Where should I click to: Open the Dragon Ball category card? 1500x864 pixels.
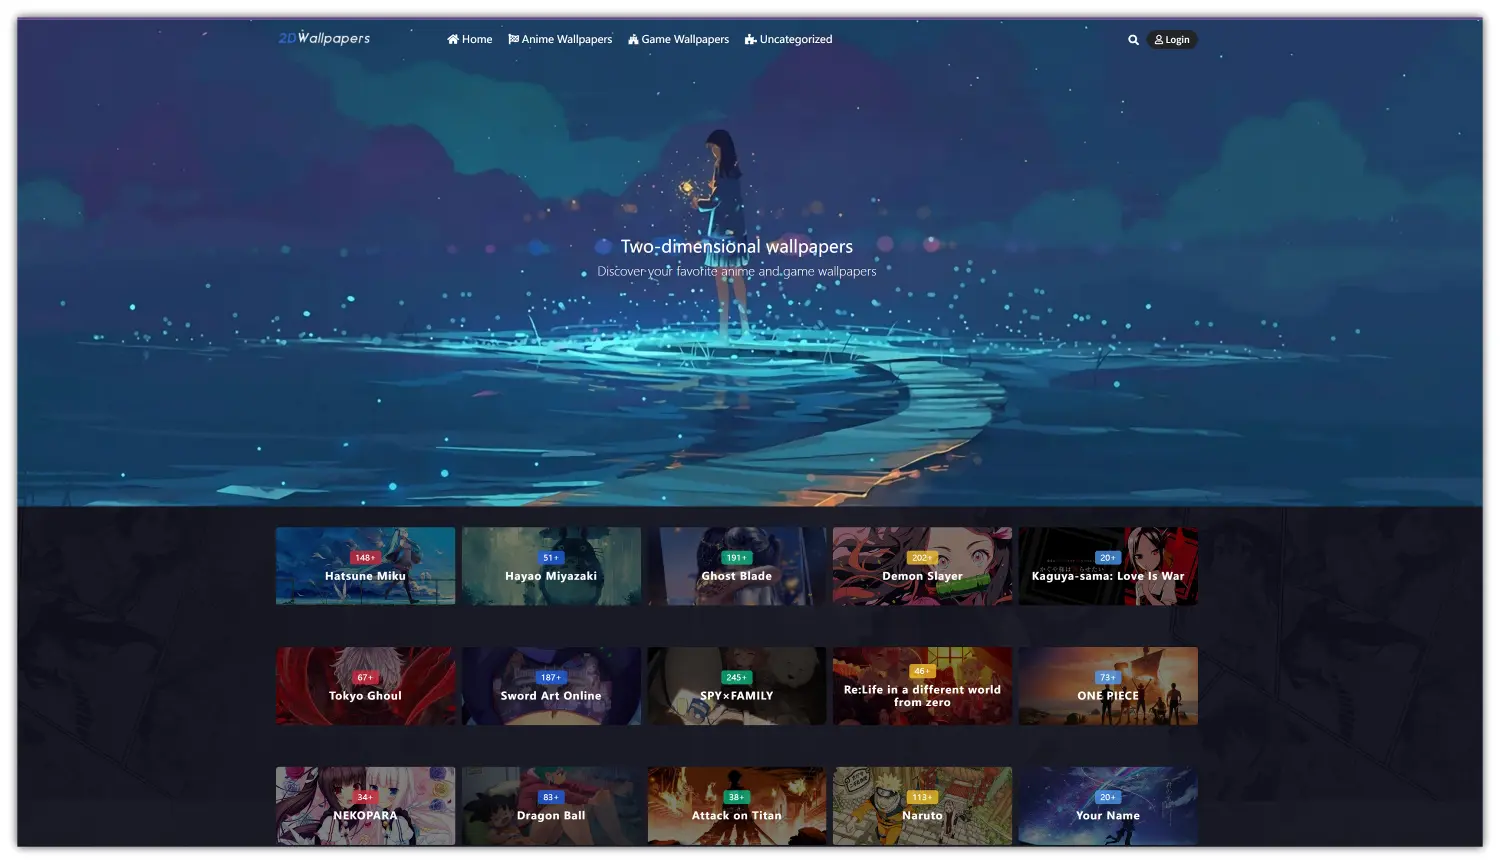click(551, 806)
